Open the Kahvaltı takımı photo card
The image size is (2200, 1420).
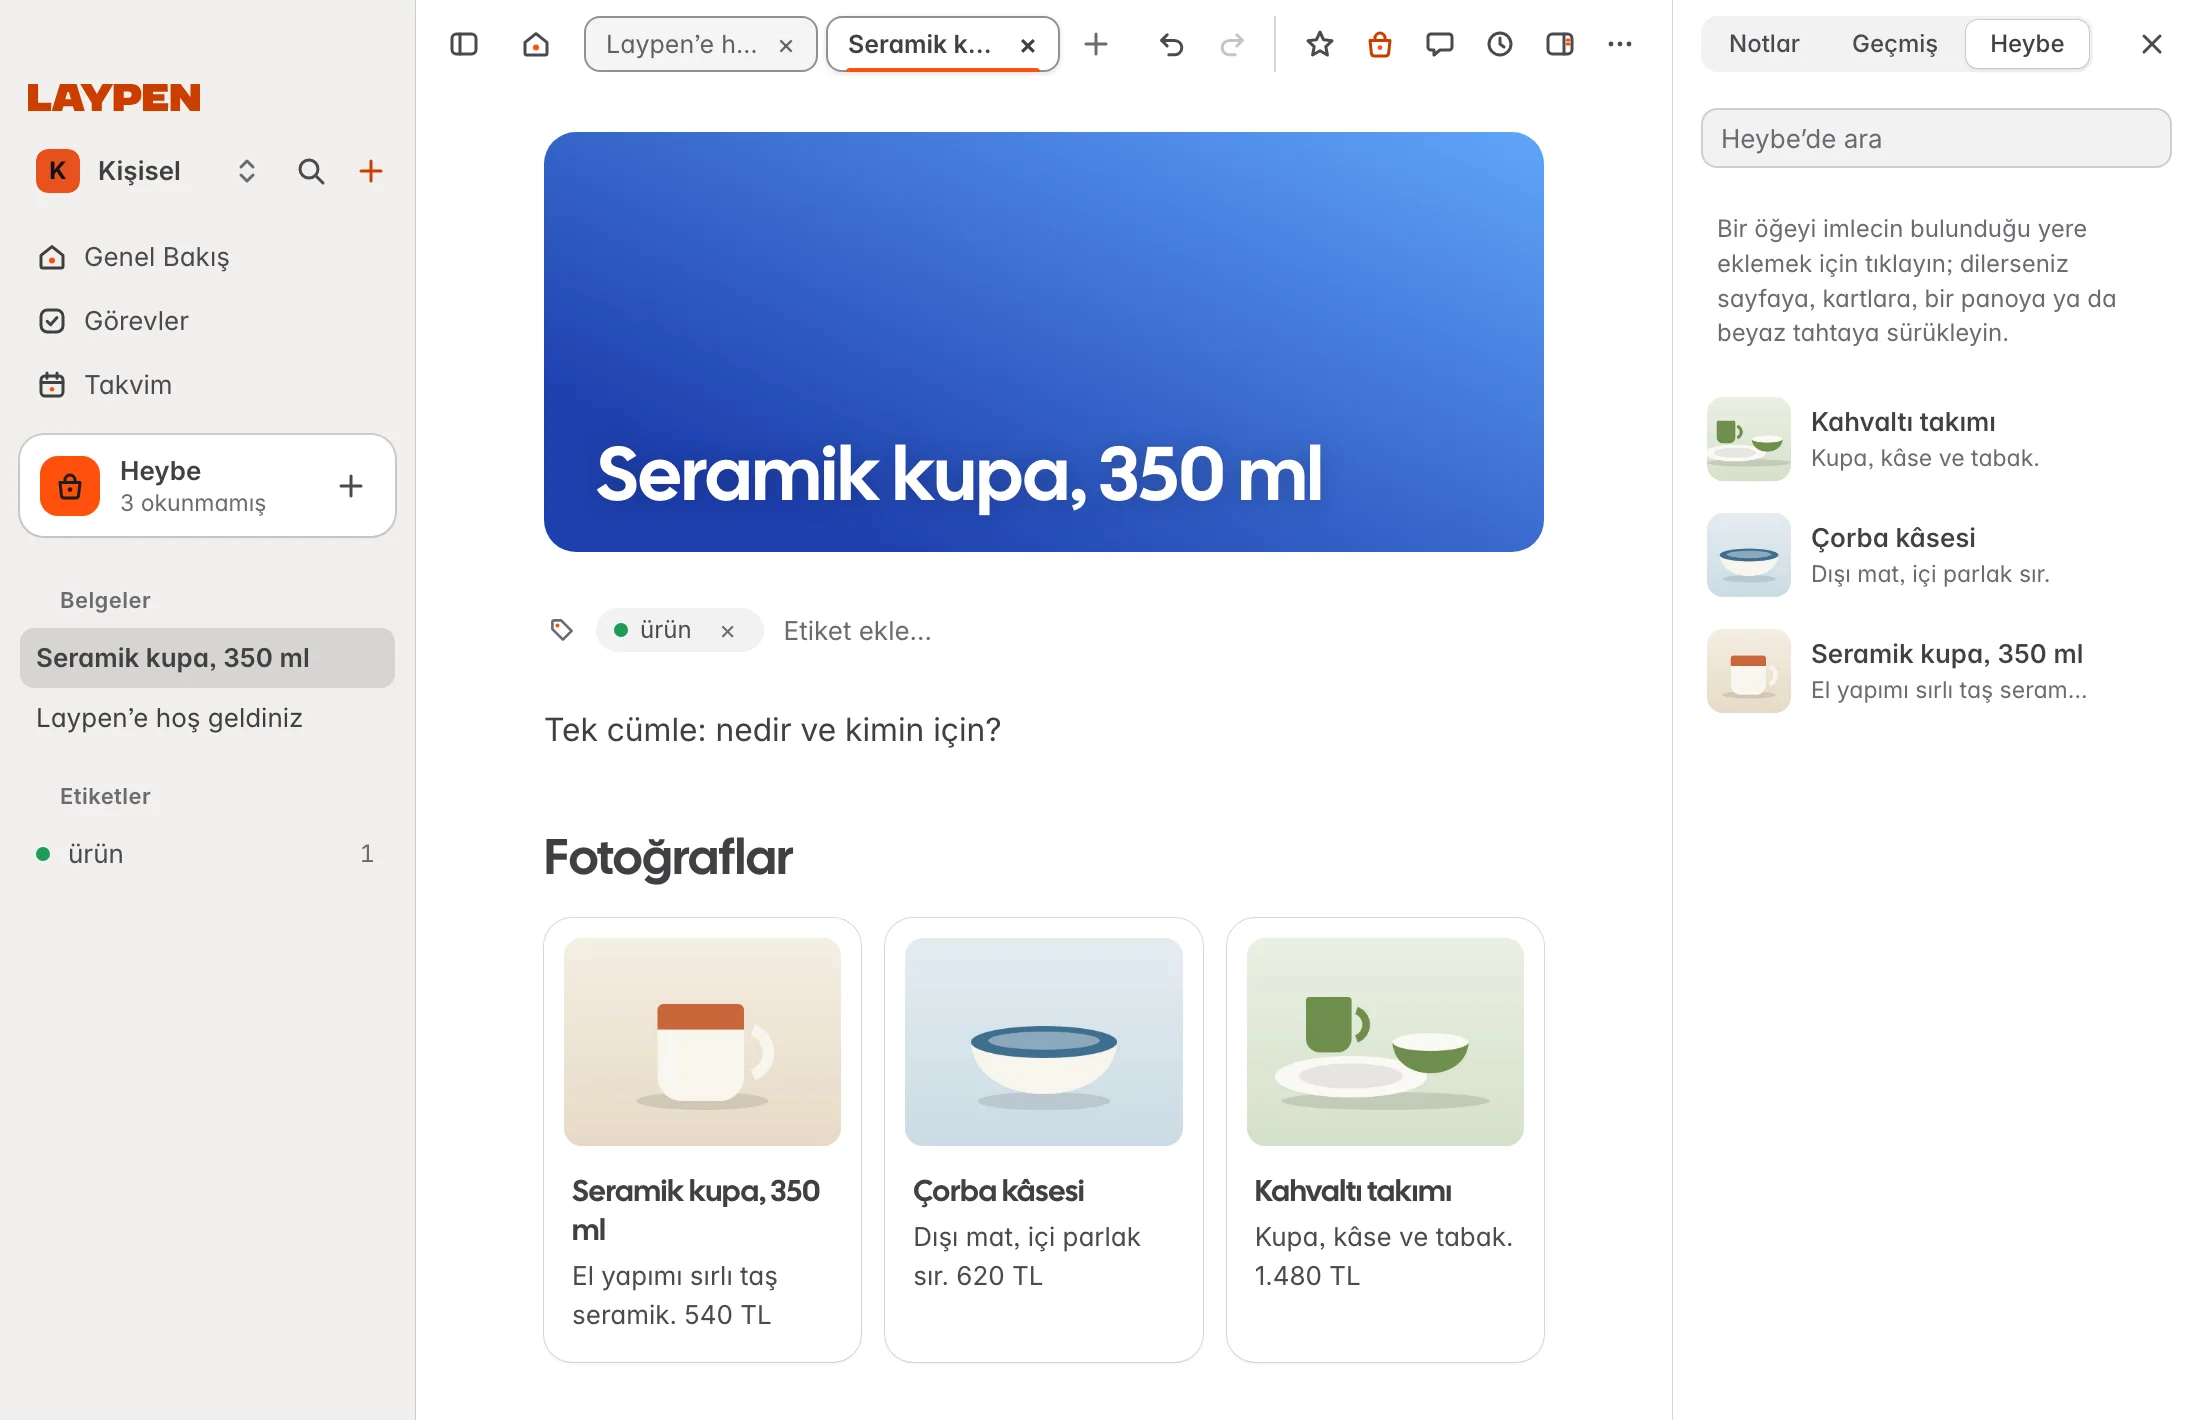tap(1385, 1140)
